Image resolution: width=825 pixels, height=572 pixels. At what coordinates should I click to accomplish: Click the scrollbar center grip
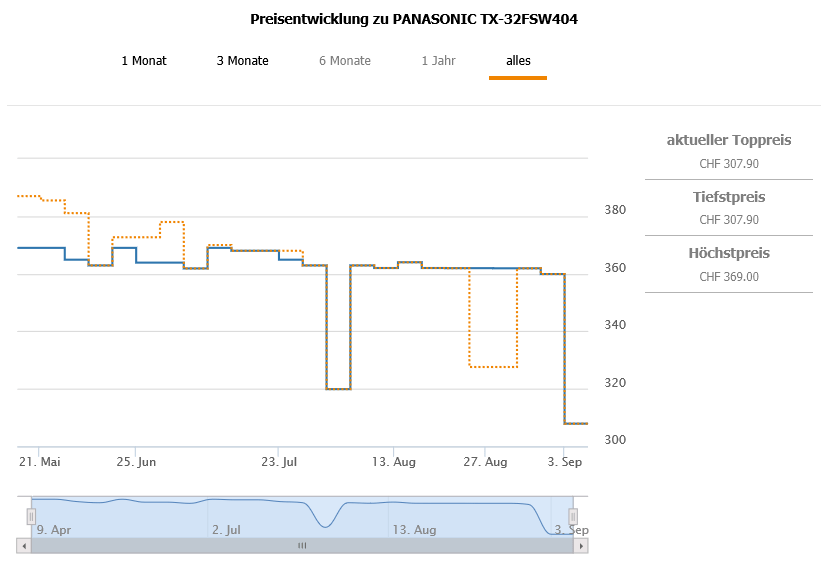[302, 546]
